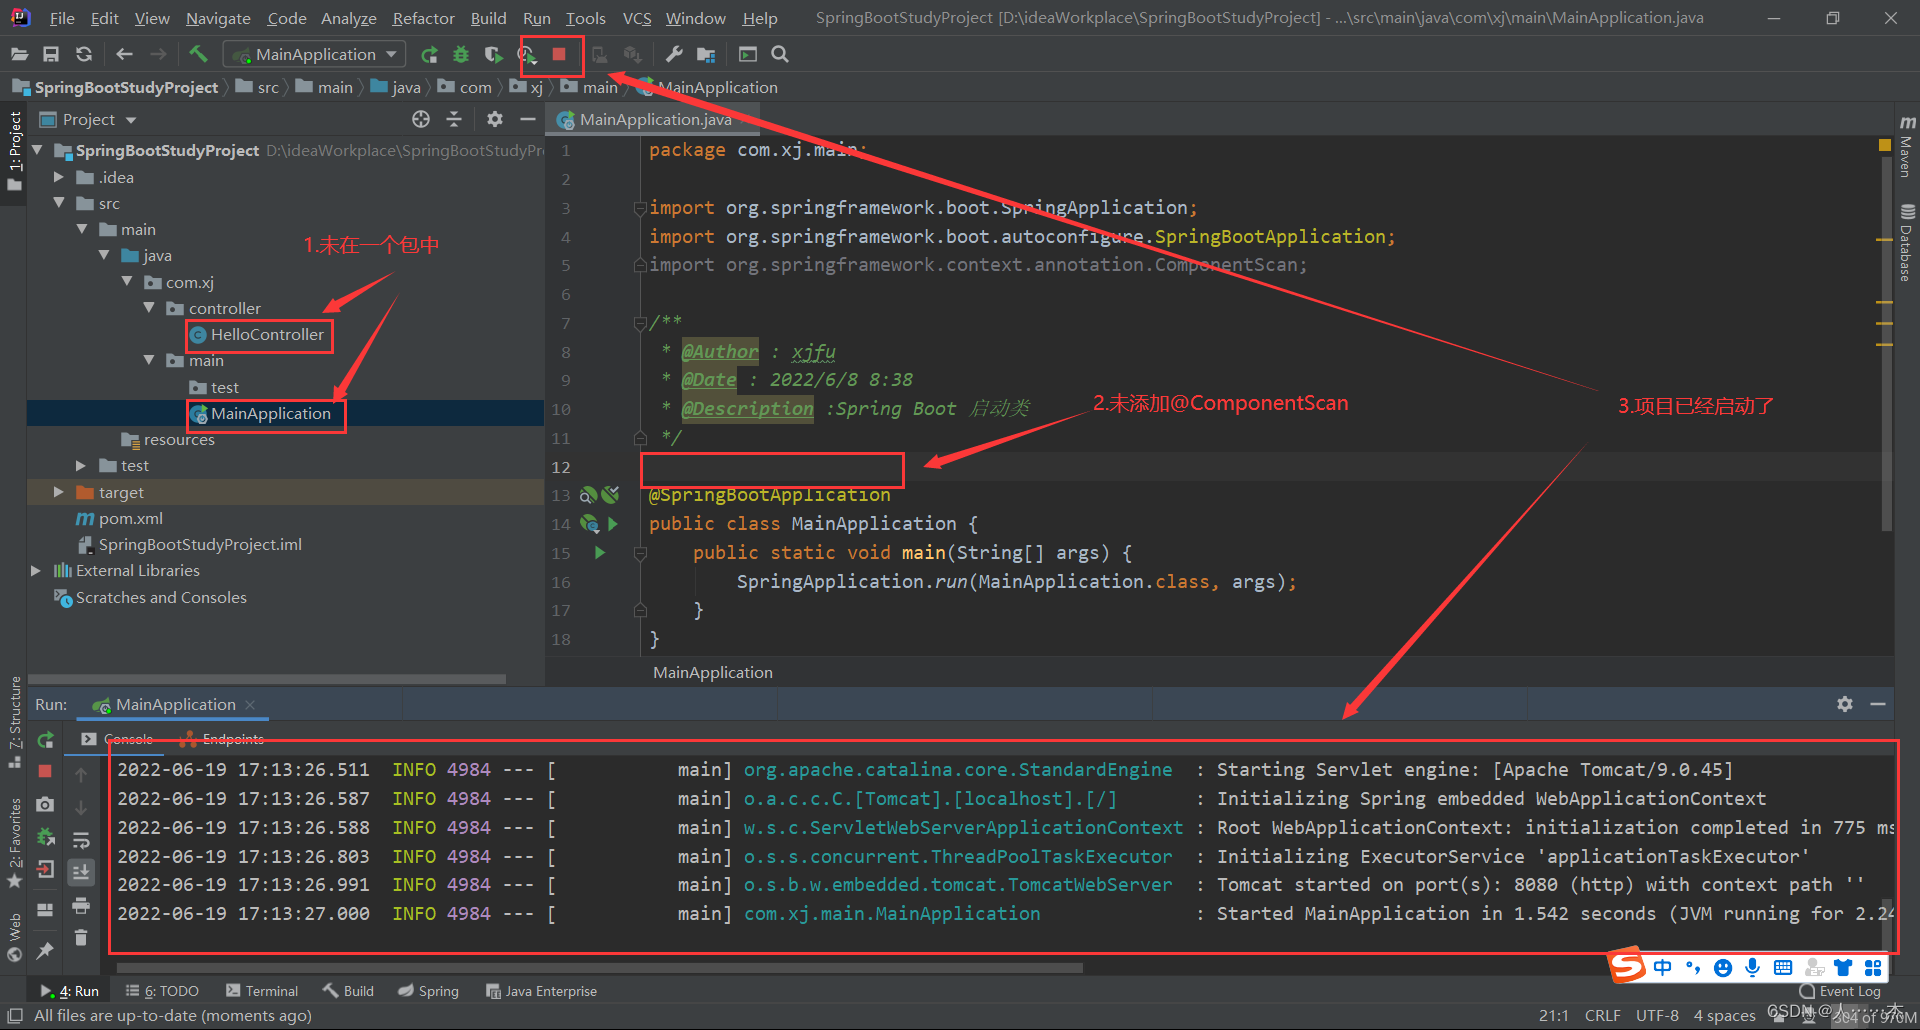The width and height of the screenshot is (1920, 1030).
Task: Select HelloController in the project tree
Action: (267, 335)
